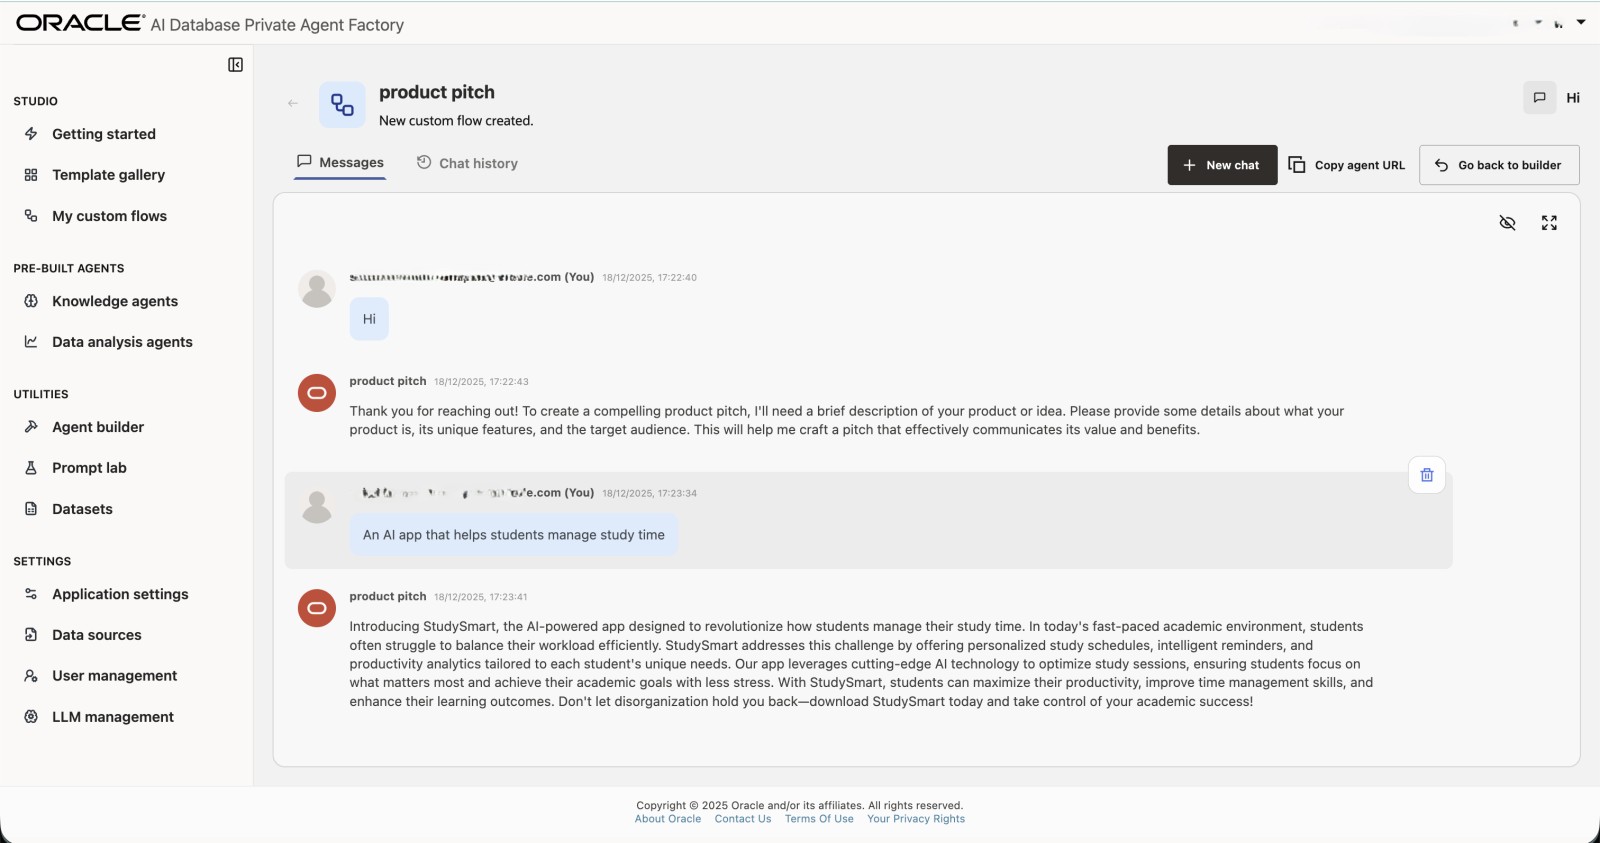
Task: Start a New chat
Action: click(1222, 165)
